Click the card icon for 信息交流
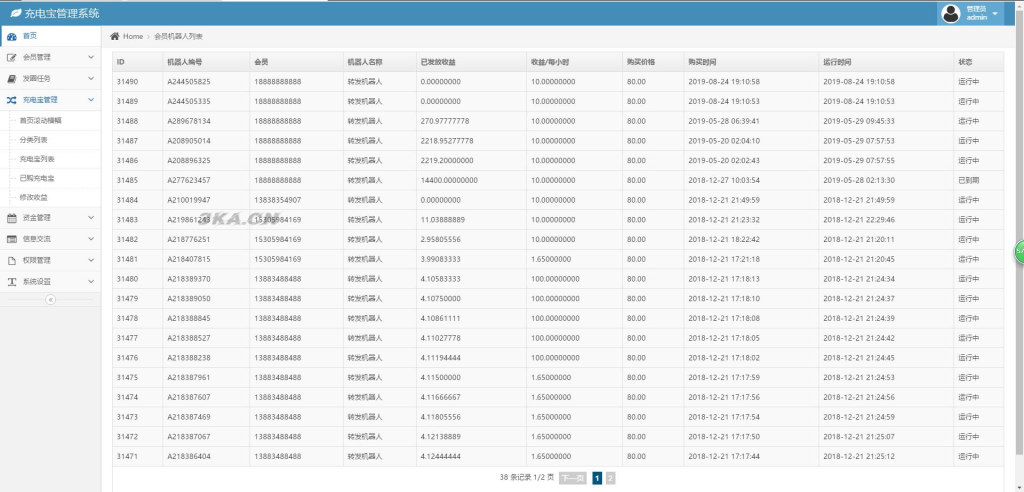 [11, 239]
